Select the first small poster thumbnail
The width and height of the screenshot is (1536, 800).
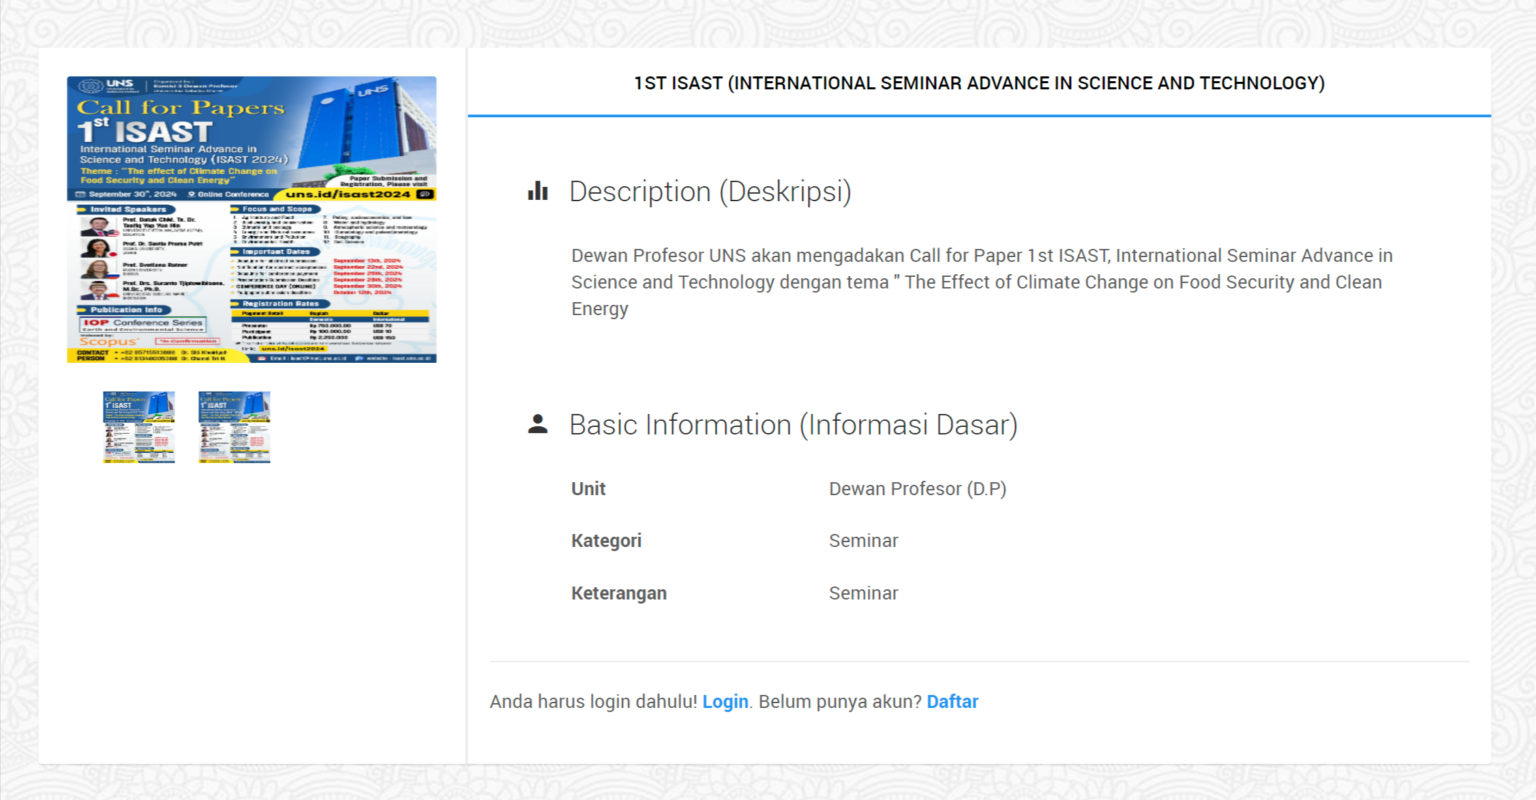(138, 427)
